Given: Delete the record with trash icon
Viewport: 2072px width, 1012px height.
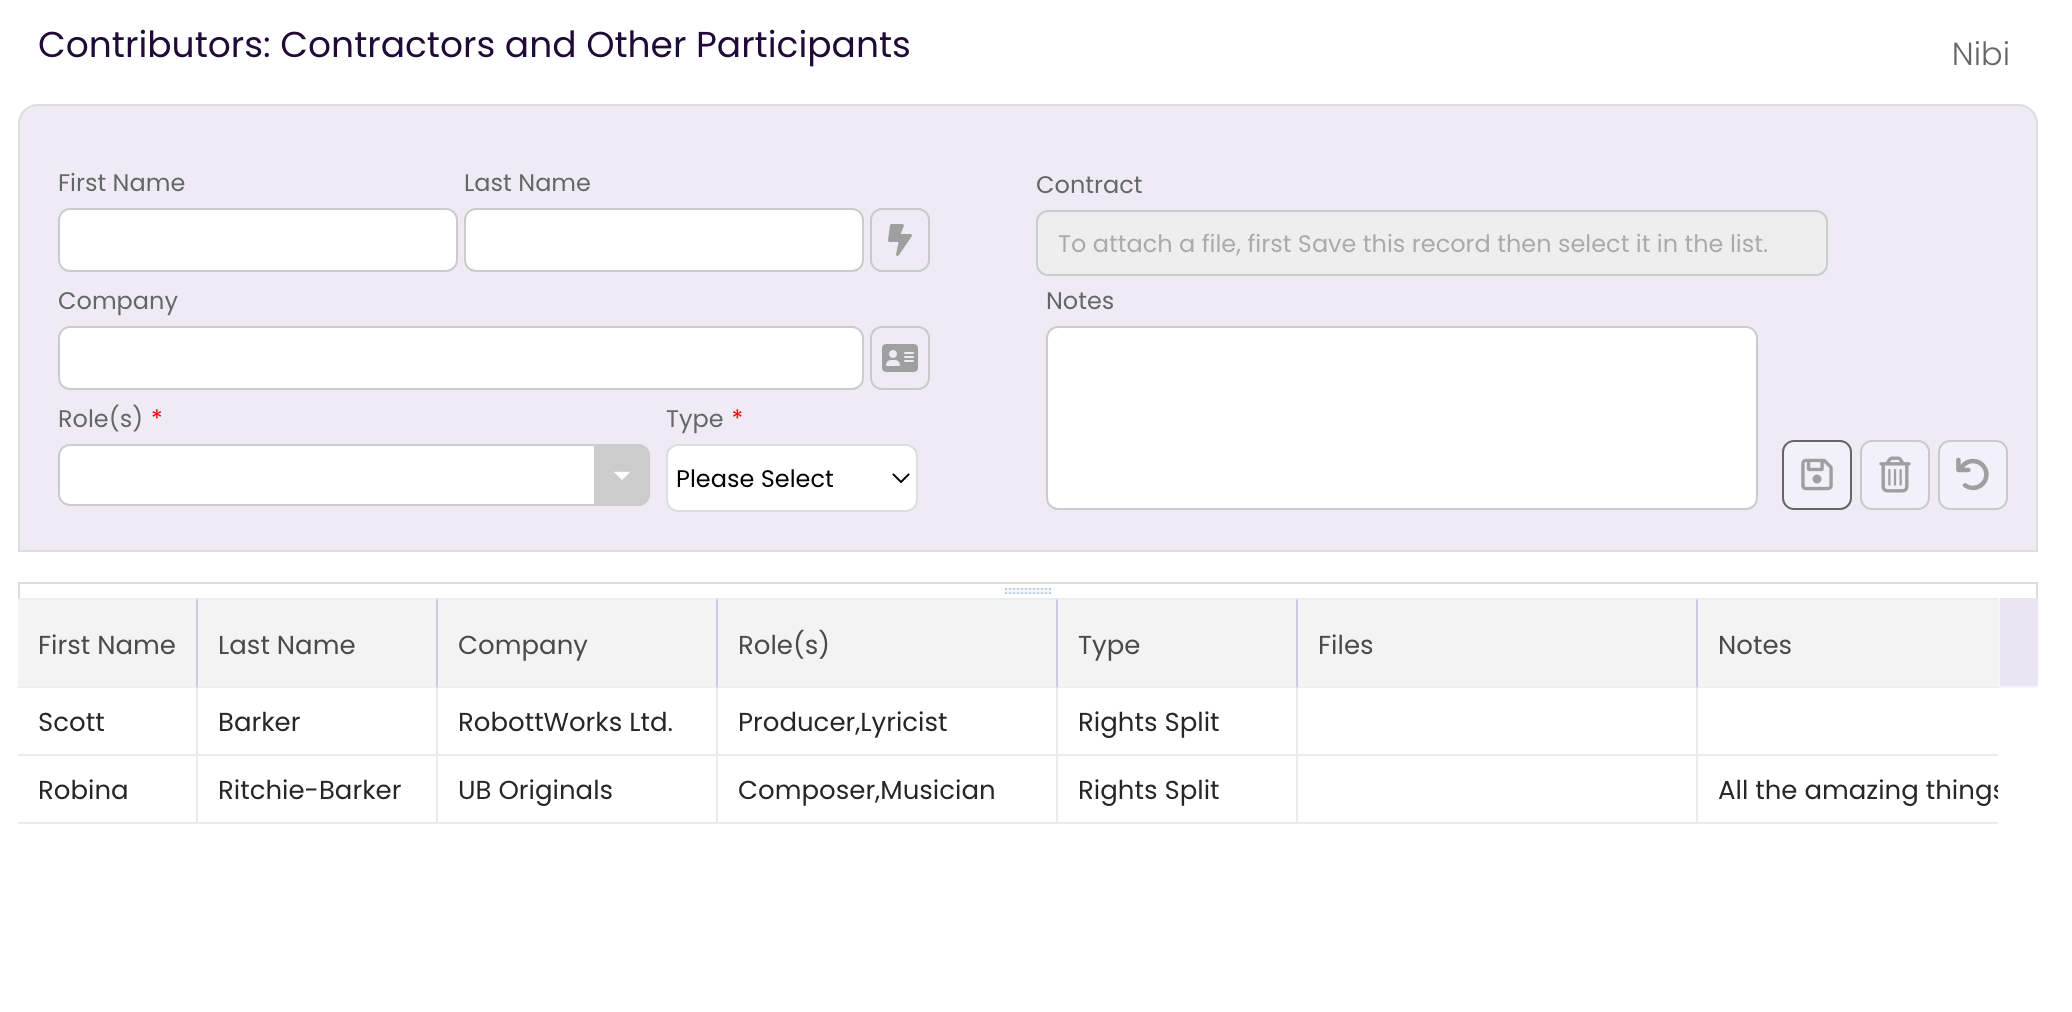Looking at the screenshot, I should (x=1895, y=475).
